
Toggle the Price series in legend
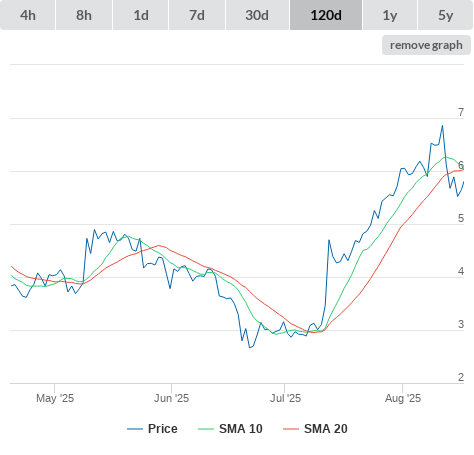(x=152, y=429)
